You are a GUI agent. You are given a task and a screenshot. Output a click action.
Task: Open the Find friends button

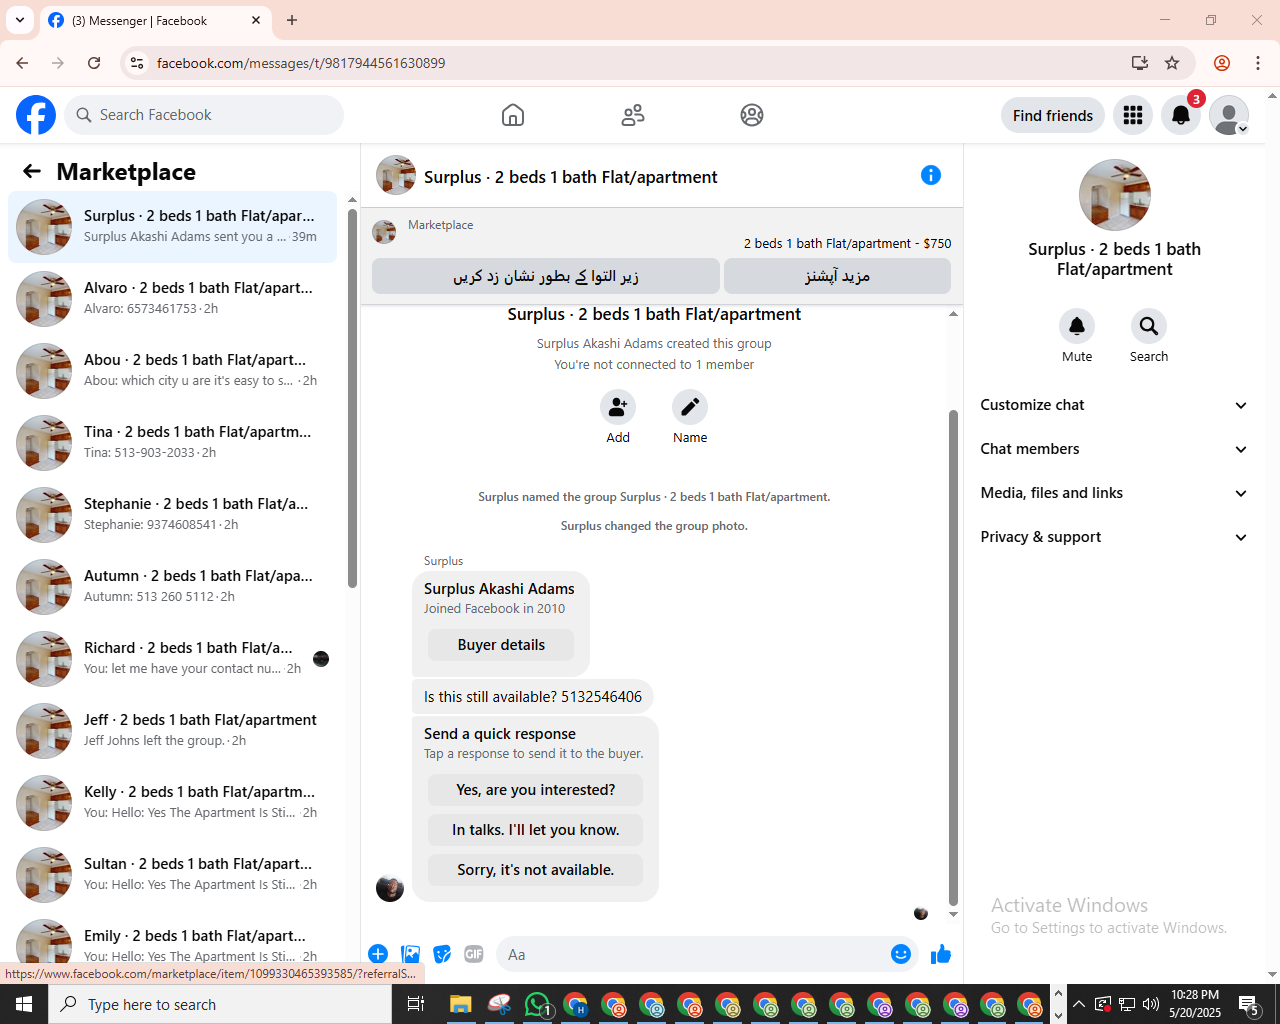tap(1053, 115)
